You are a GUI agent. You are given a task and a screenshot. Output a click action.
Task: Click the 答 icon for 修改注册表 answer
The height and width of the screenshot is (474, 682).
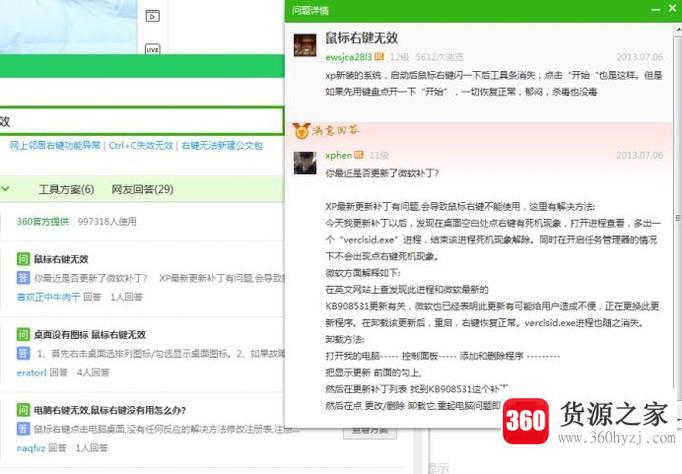point(23,429)
